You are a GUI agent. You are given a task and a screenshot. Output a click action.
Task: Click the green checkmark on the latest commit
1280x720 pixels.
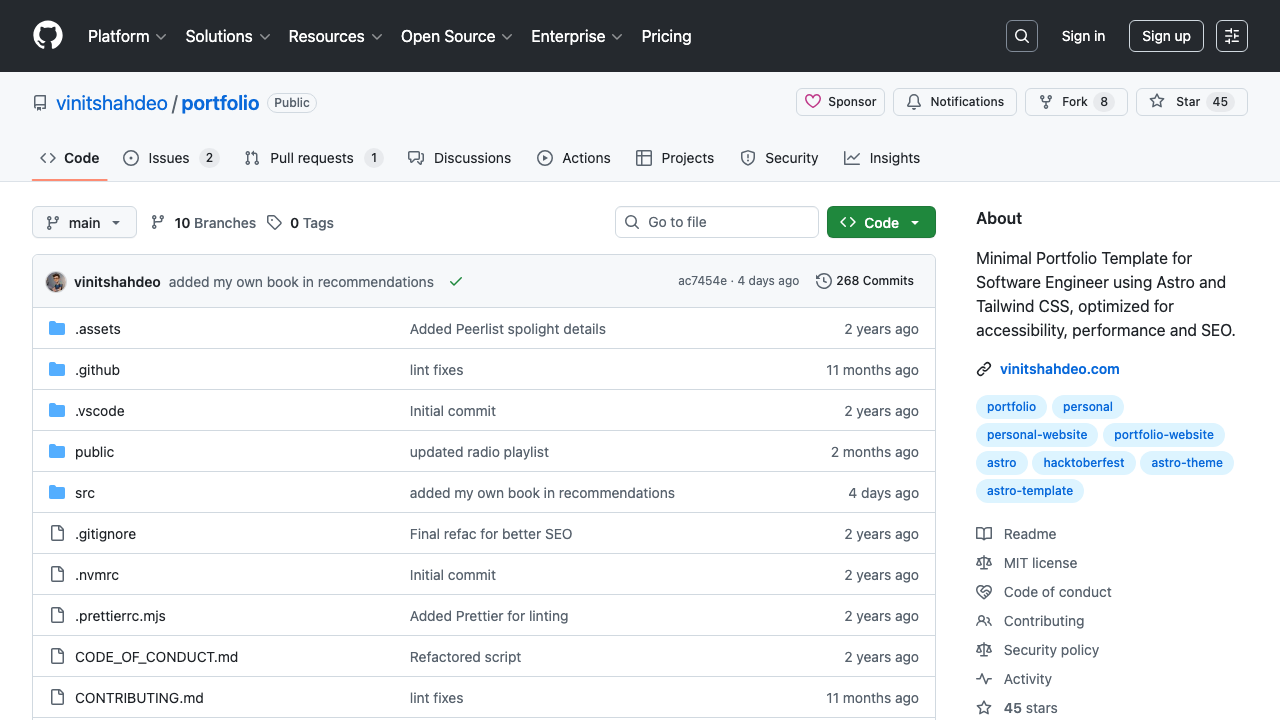click(456, 282)
